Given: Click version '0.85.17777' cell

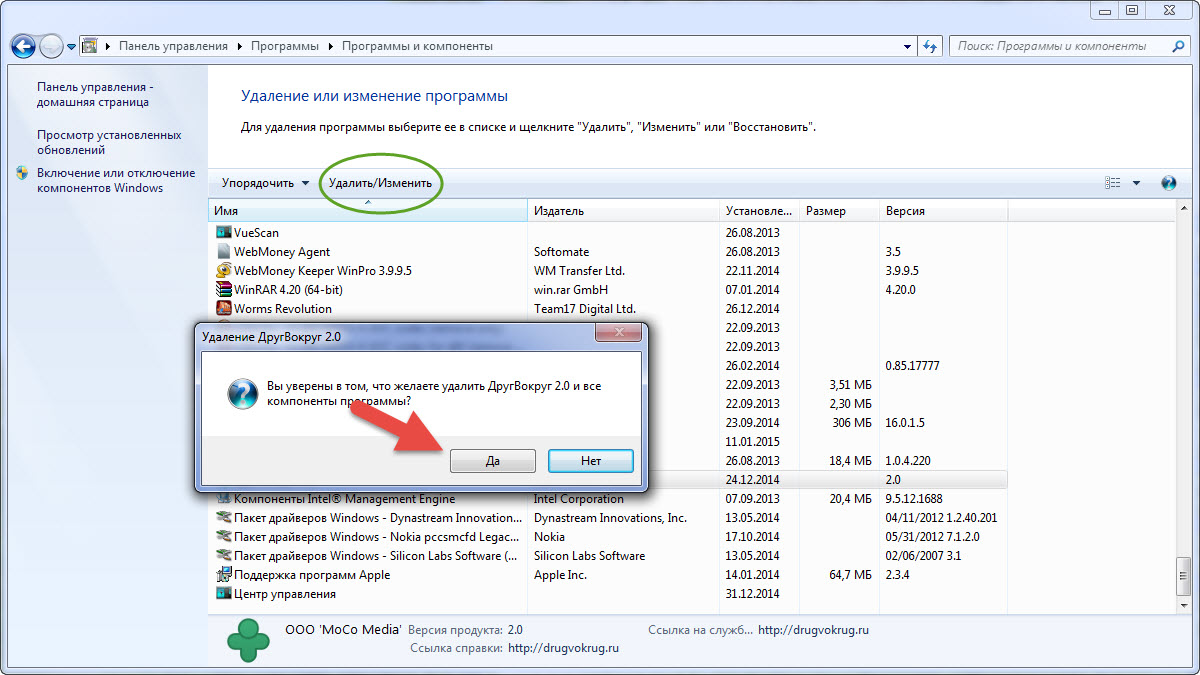Looking at the screenshot, I should click(x=913, y=366).
